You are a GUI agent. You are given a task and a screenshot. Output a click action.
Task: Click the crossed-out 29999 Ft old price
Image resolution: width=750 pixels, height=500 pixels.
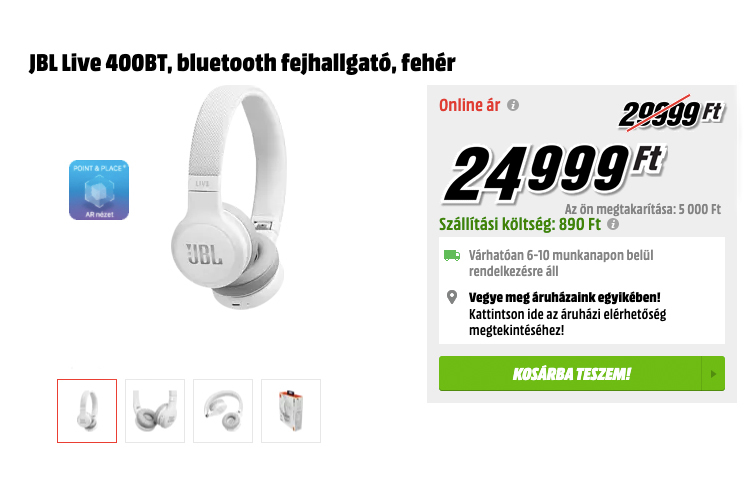[x=672, y=113]
